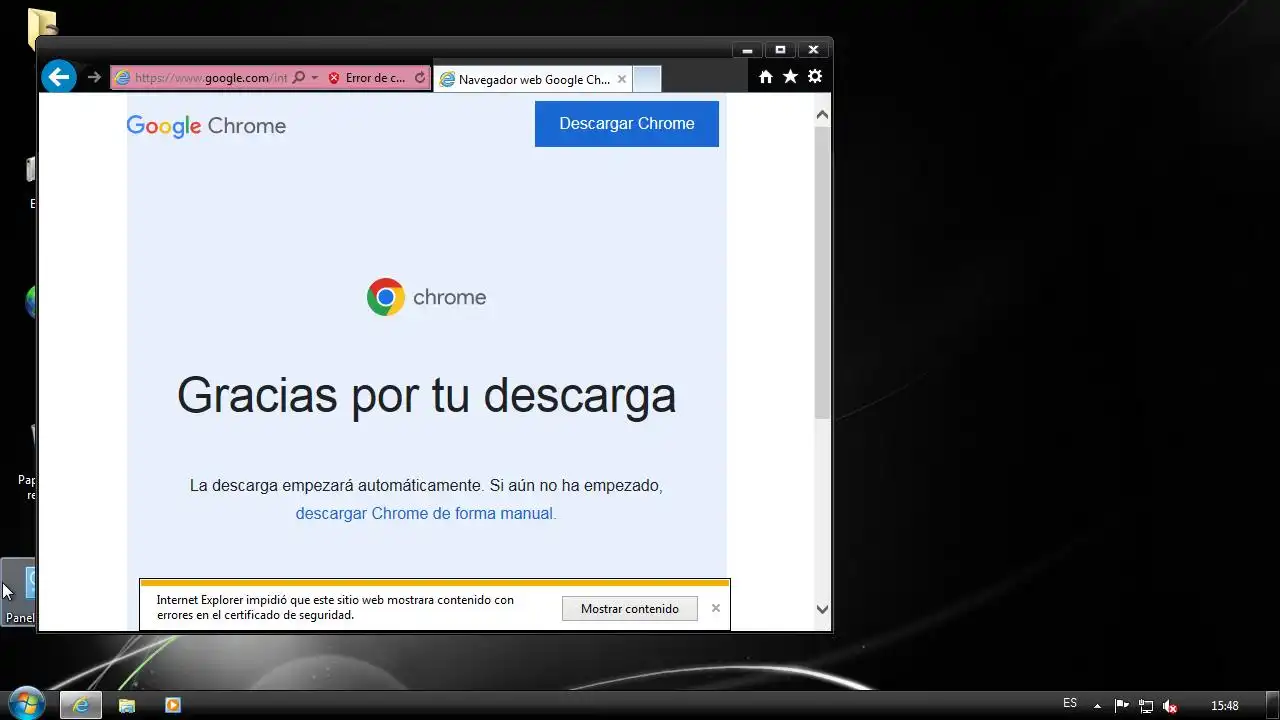This screenshot has height=720, width=1280.
Task: Click the muted volume tray icon
Action: point(1170,706)
